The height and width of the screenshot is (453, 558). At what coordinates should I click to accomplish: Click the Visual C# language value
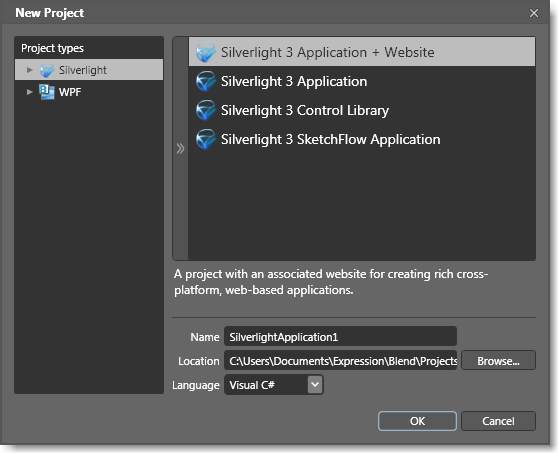point(252,385)
